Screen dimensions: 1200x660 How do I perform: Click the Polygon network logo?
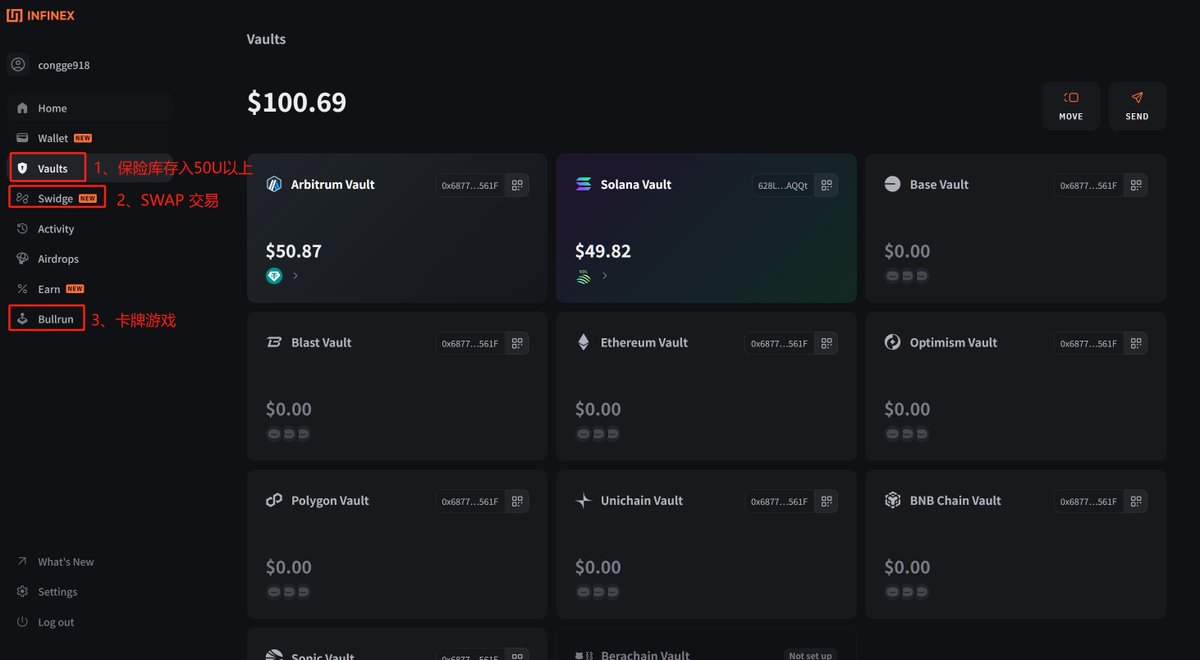274,500
